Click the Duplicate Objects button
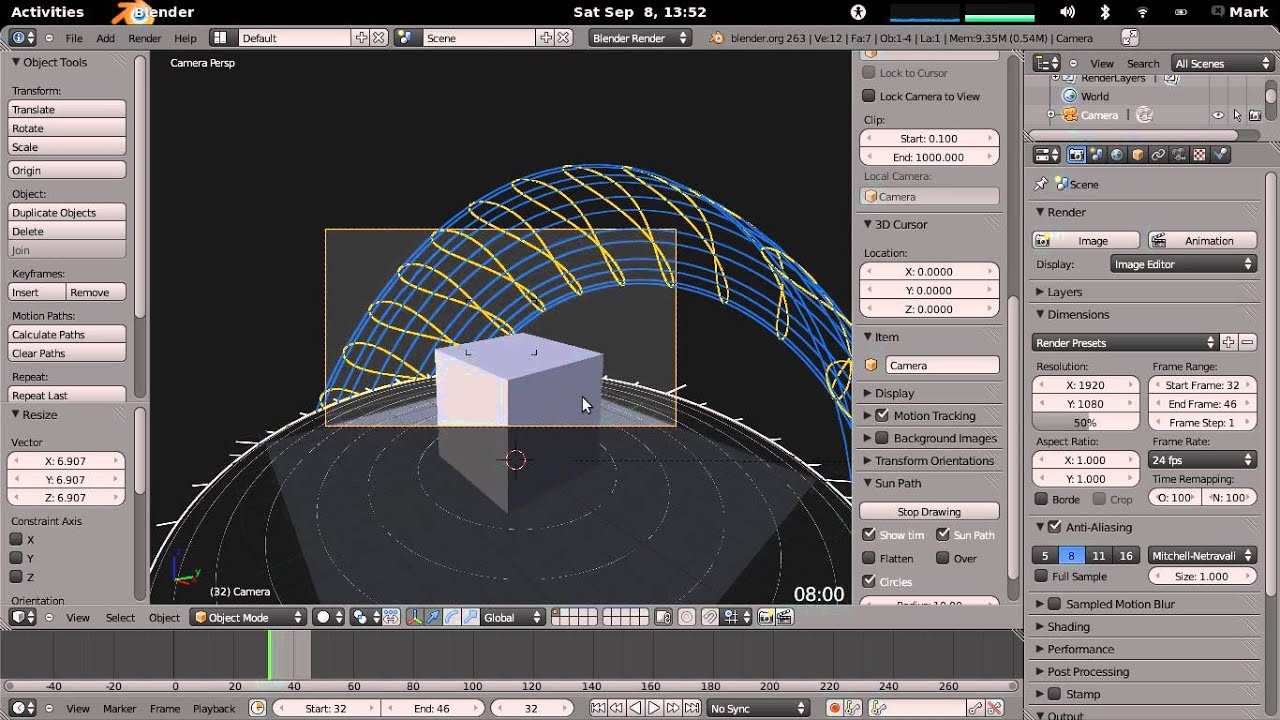1280x720 pixels. coord(67,213)
